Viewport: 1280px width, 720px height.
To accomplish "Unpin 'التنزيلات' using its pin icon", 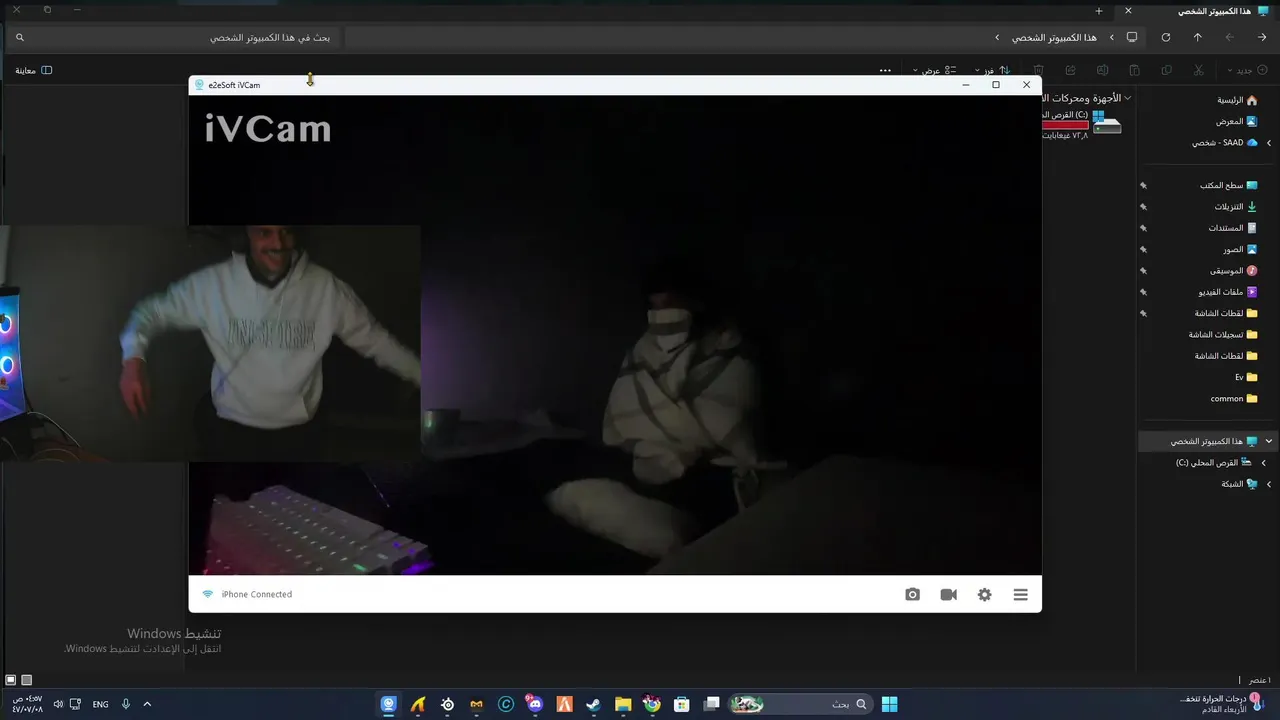I will [1143, 207].
